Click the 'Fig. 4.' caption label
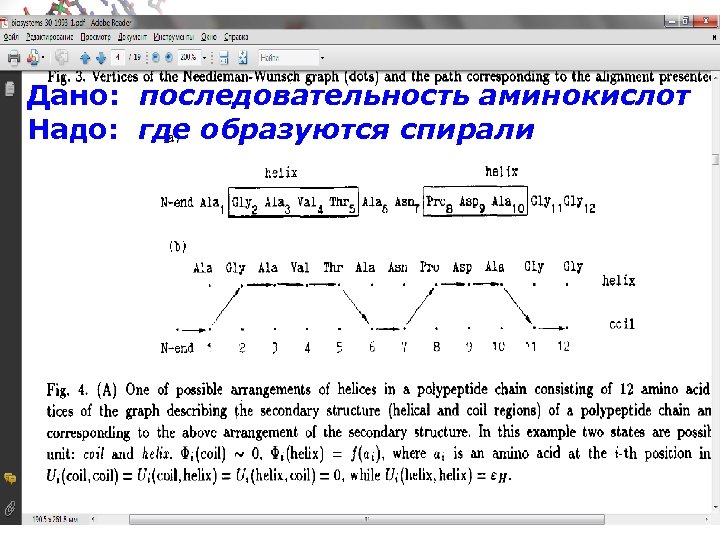Viewport: 720px width, 540px height. 67,390
